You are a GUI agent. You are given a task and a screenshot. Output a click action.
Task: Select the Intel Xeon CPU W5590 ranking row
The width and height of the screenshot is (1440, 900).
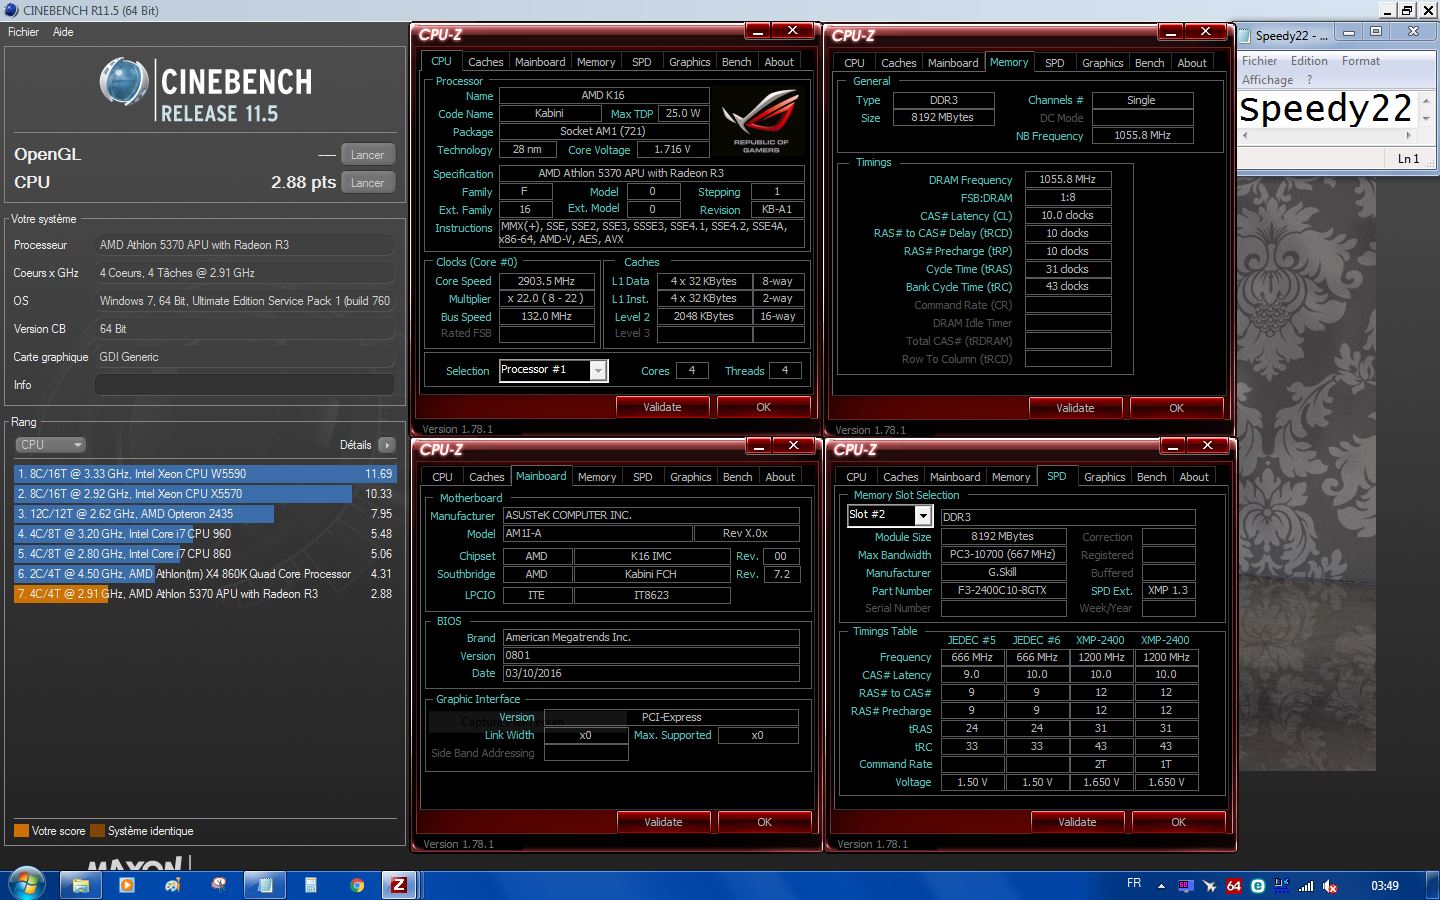pos(204,474)
